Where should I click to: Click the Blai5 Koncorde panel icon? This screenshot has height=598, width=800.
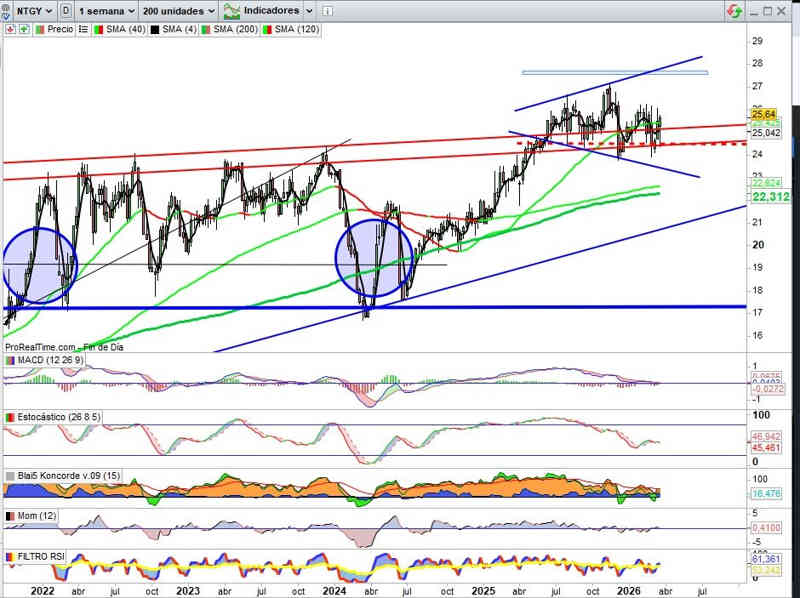pos(9,476)
